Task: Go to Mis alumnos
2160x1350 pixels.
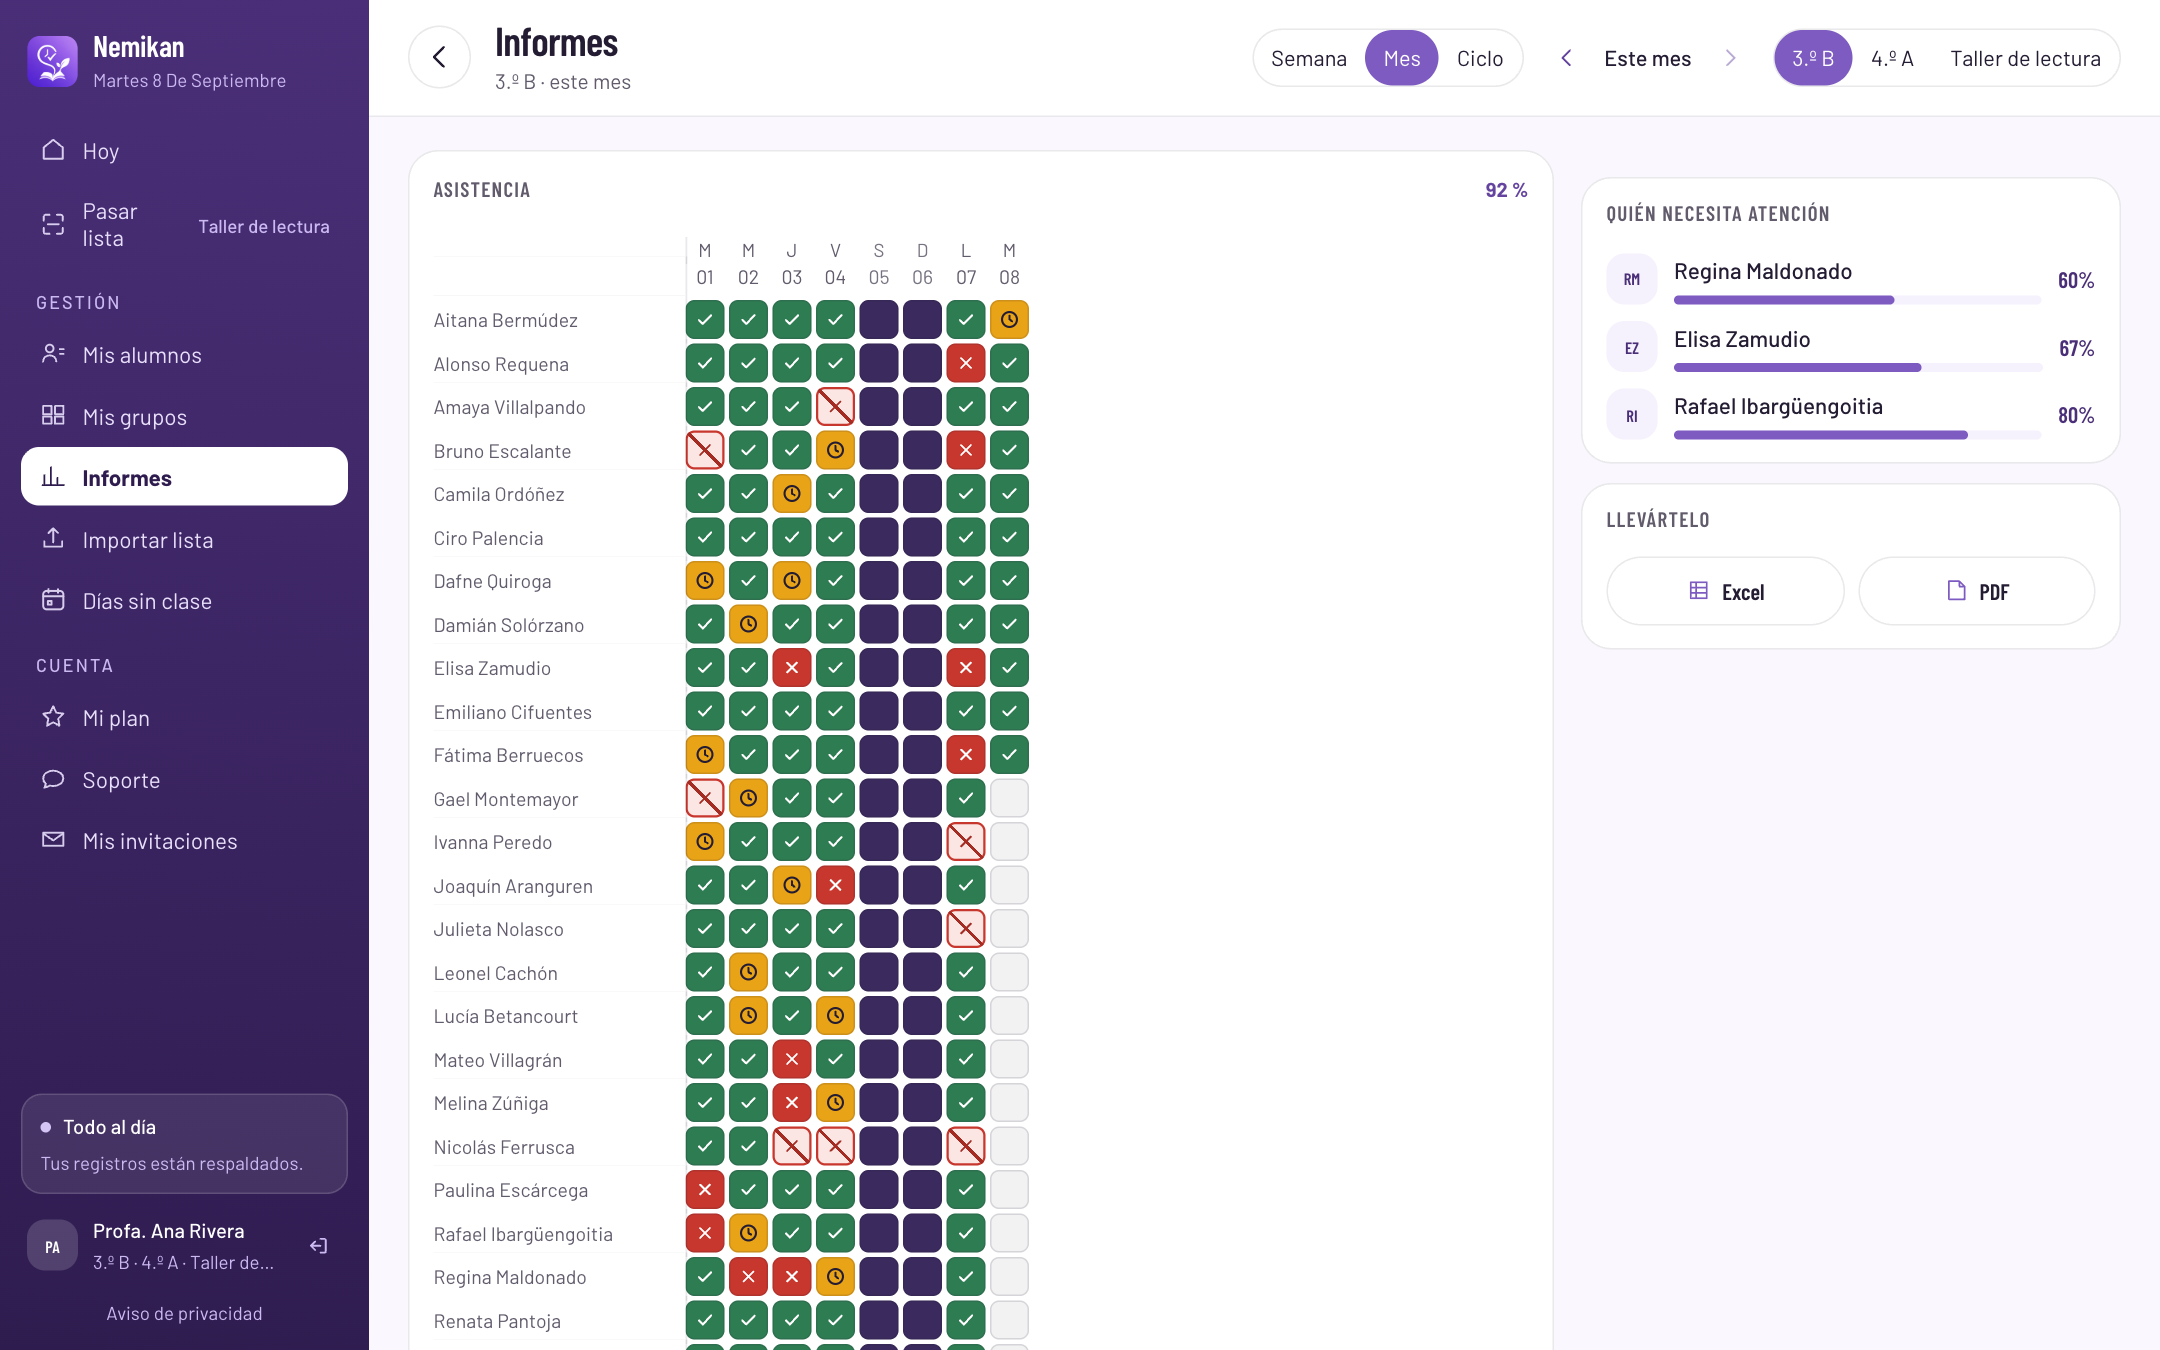Action: click(184, 355)
